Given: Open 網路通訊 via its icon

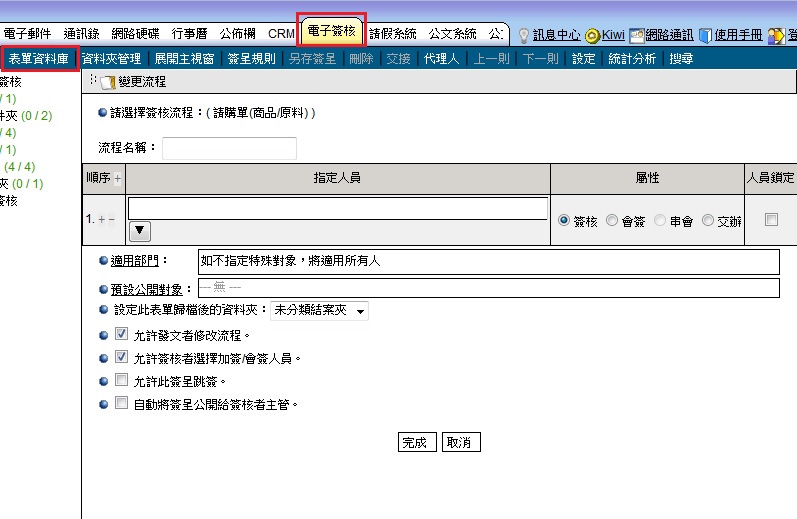Looking at the screenshot, I should coord(636,35).
